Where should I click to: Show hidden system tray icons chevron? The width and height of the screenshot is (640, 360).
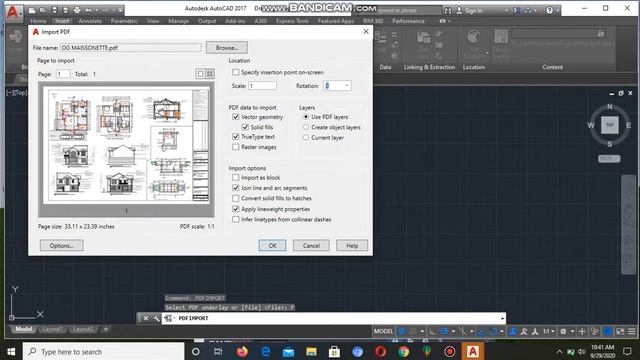[560, 351]
